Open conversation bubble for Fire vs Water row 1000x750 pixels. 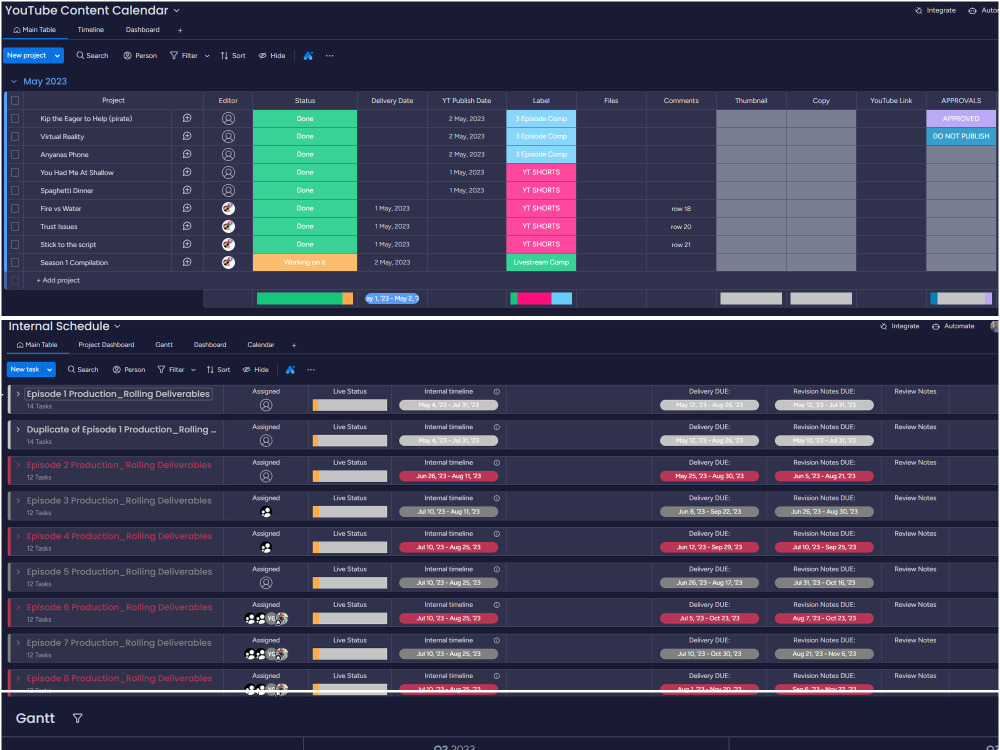[187, 208]
